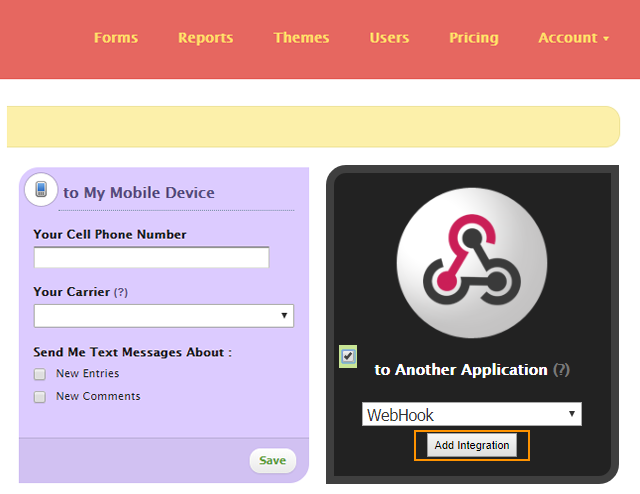Expand the Account dropdown menu
This screenshot has height=494, width=640.
click(573, 38)
